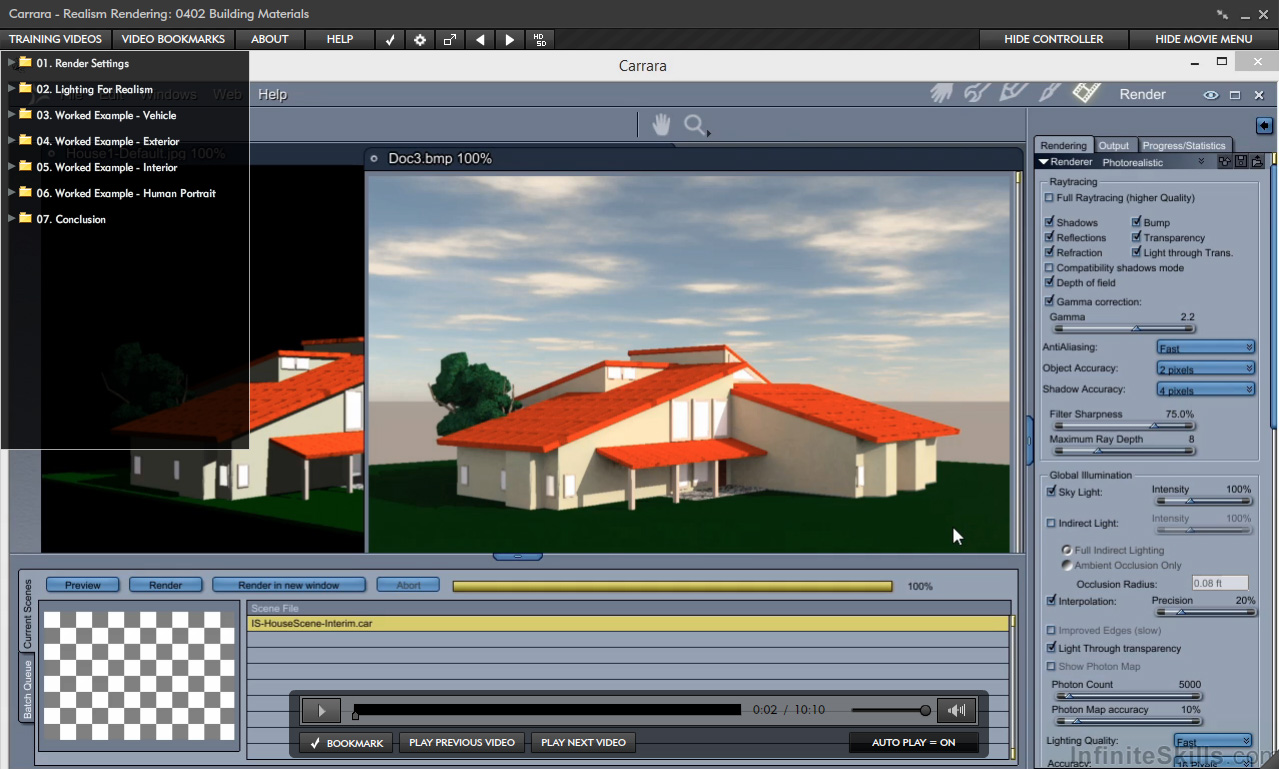This screenshot has width=1279, height=769.
Task: Go to previous video triangle icon
Action: coord(480,39)
